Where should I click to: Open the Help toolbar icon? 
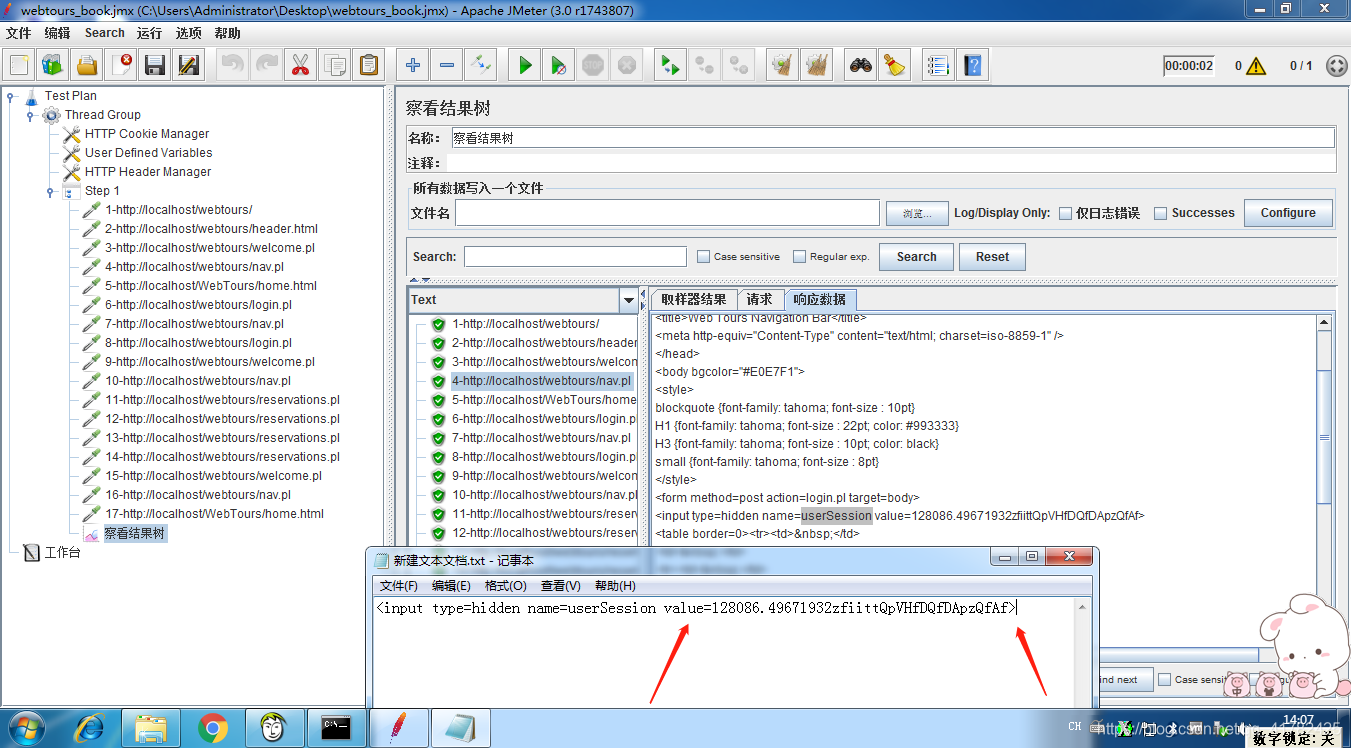972,66
